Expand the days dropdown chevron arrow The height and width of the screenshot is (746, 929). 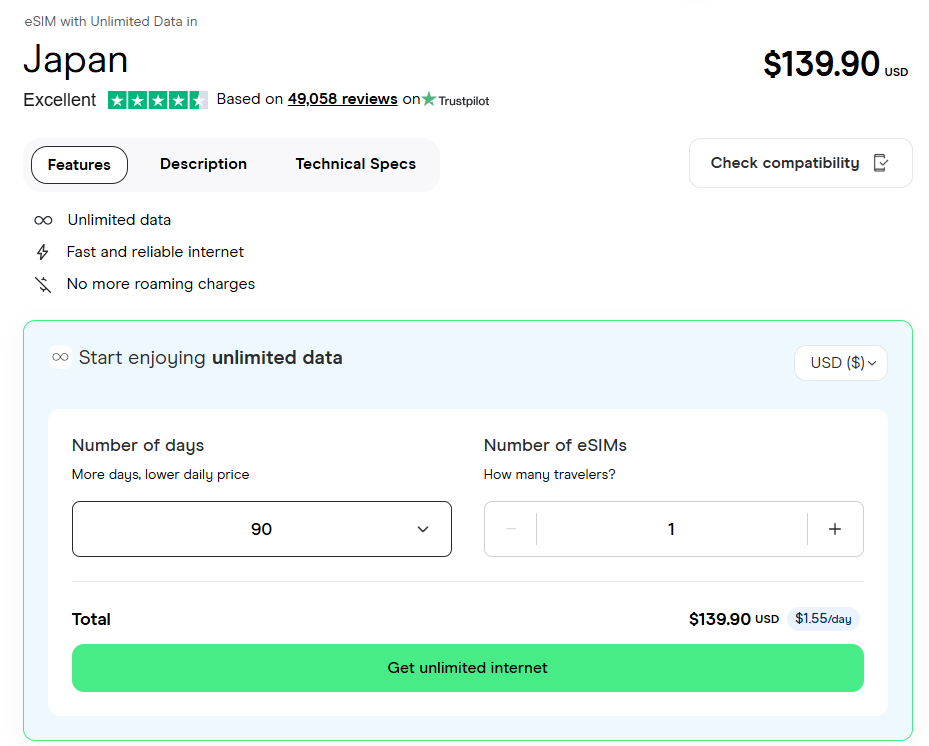tap(423, 529)
